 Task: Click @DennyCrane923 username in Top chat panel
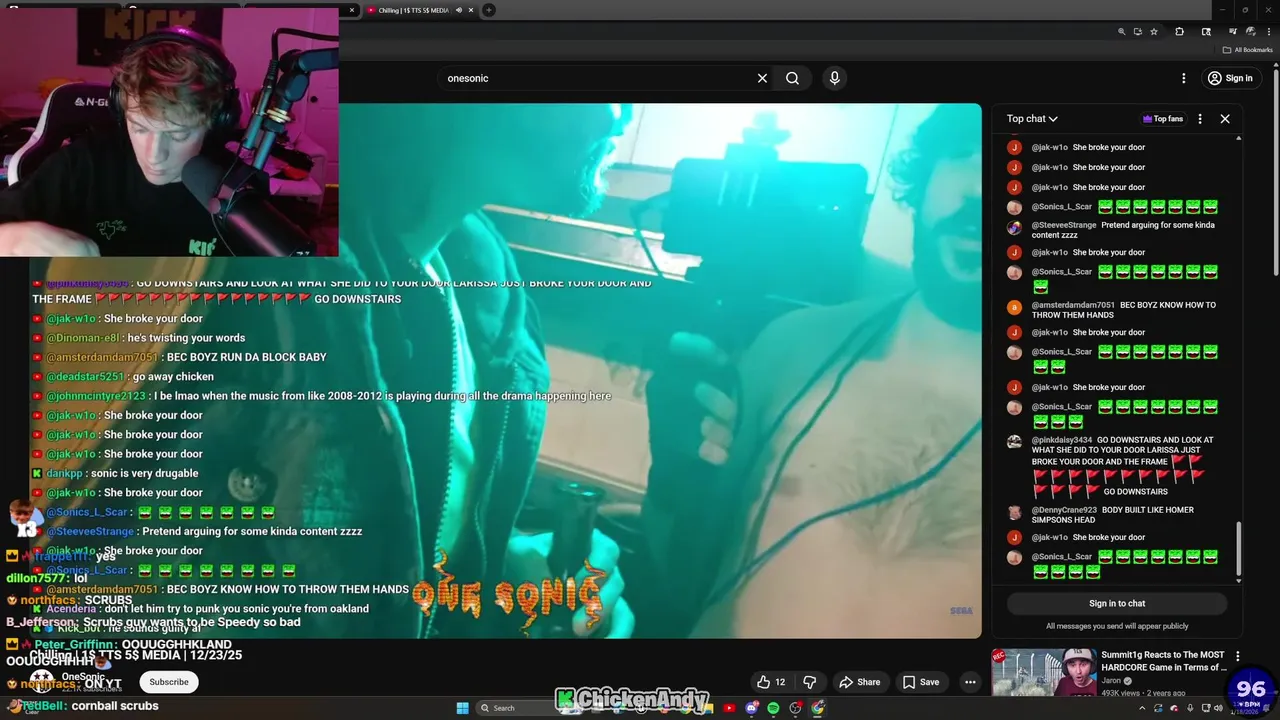click(1064, 510)
